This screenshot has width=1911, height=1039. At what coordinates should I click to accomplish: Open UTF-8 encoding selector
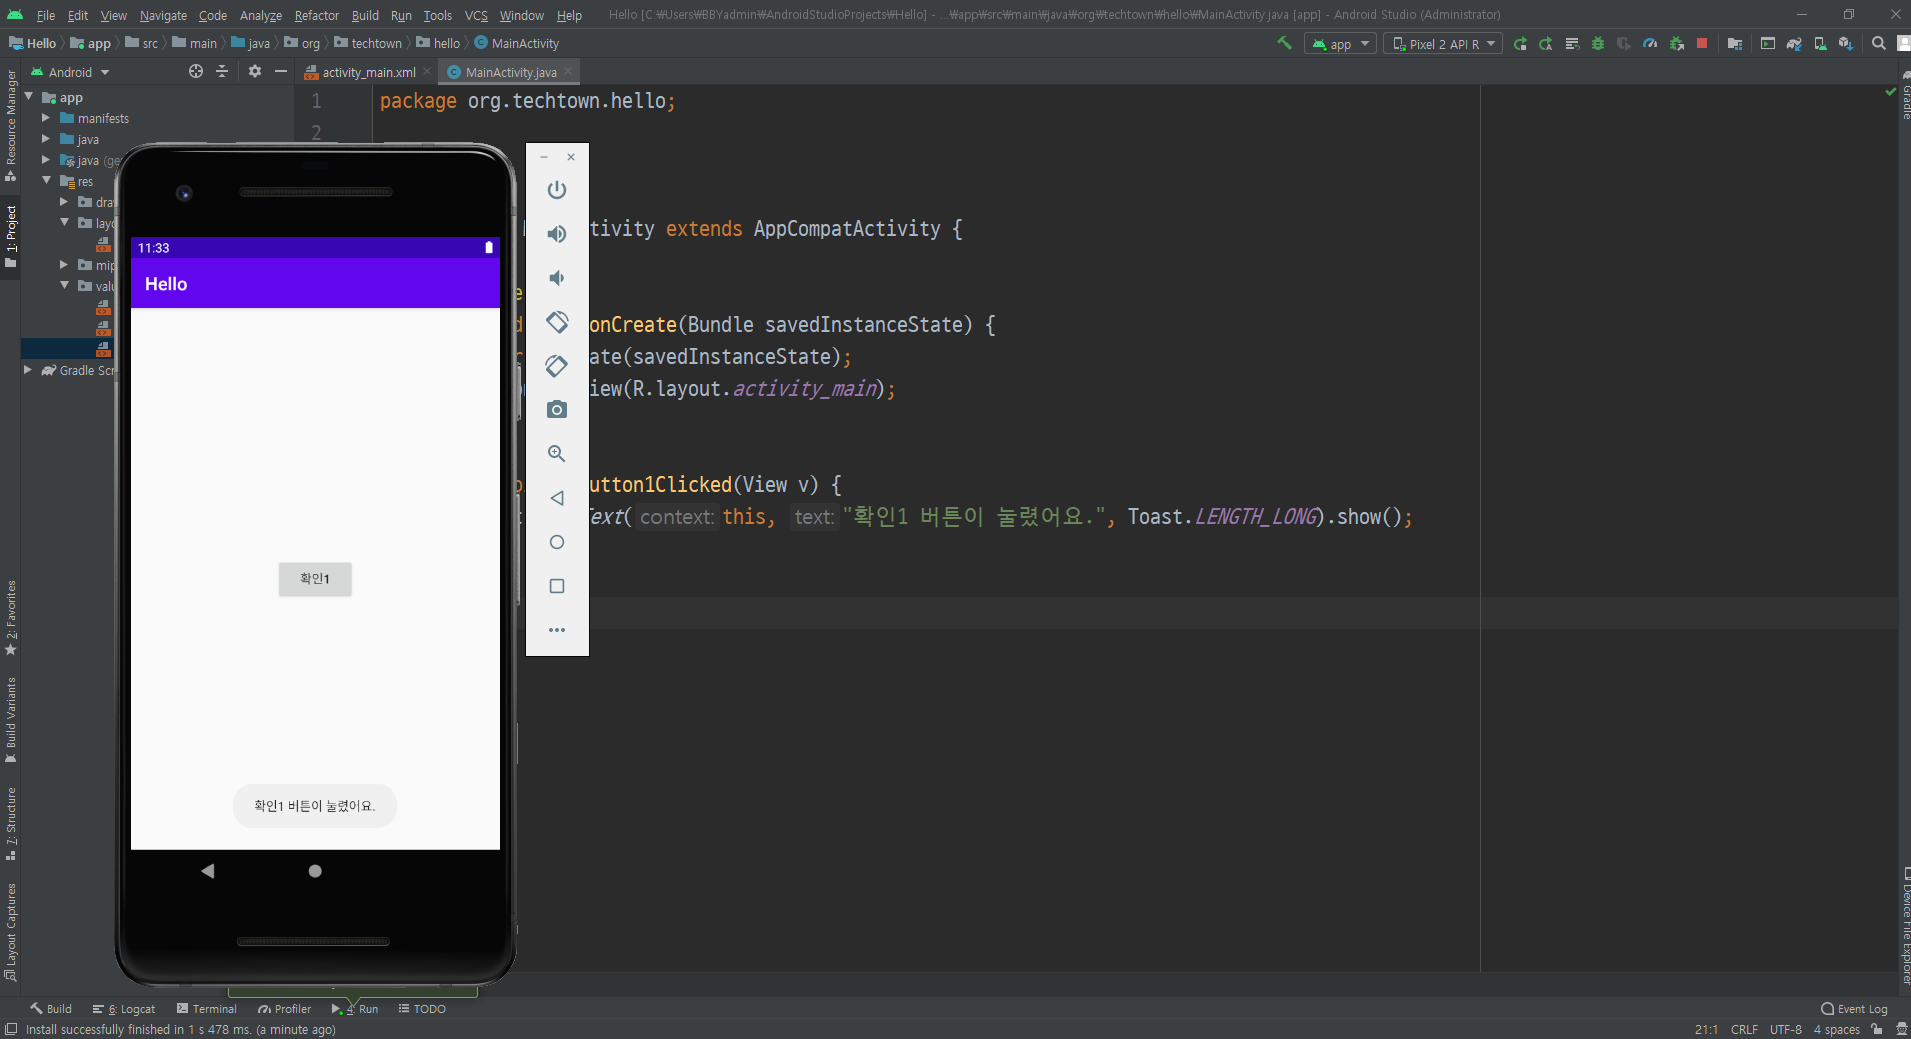pos(1785,1030)
